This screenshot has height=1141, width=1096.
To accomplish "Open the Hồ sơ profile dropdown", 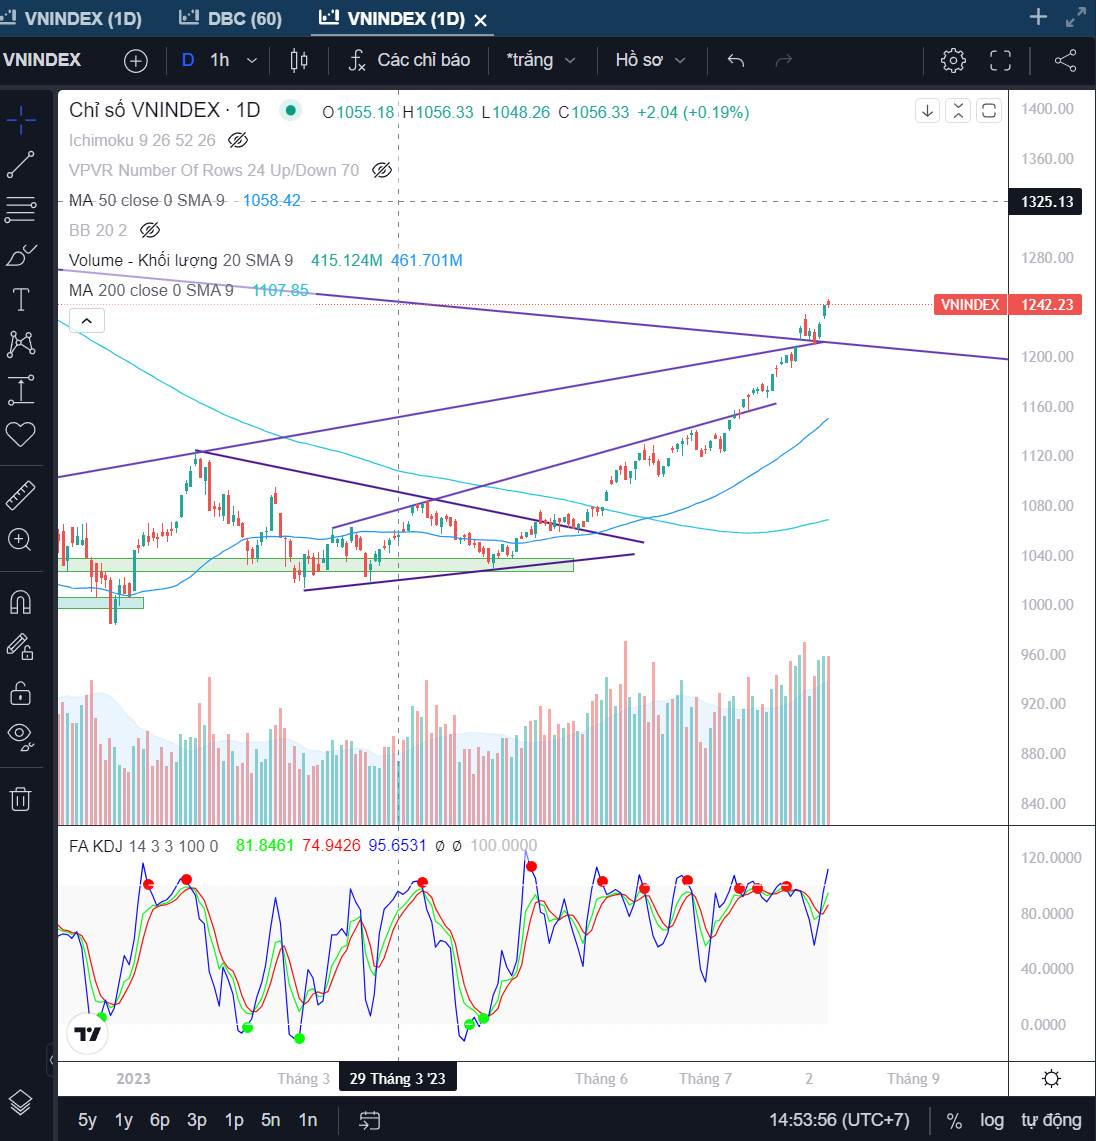I will pos(650,60).
